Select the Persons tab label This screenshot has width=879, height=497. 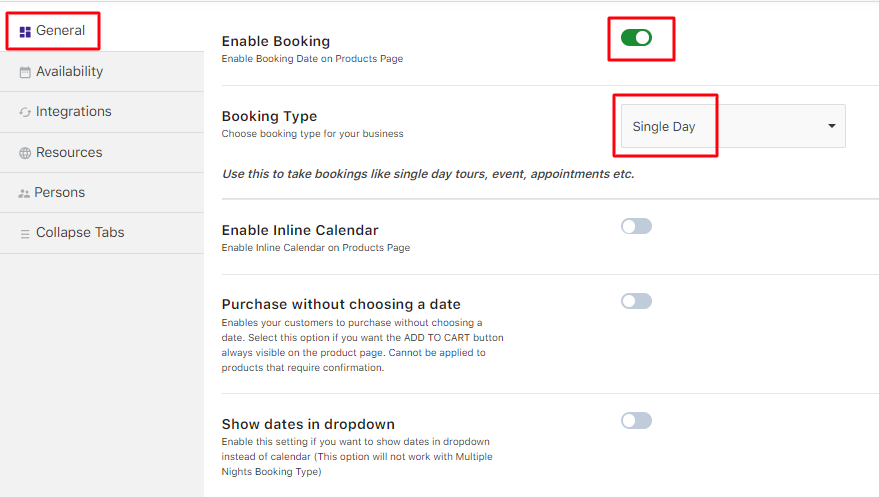(x=60, y=193)
